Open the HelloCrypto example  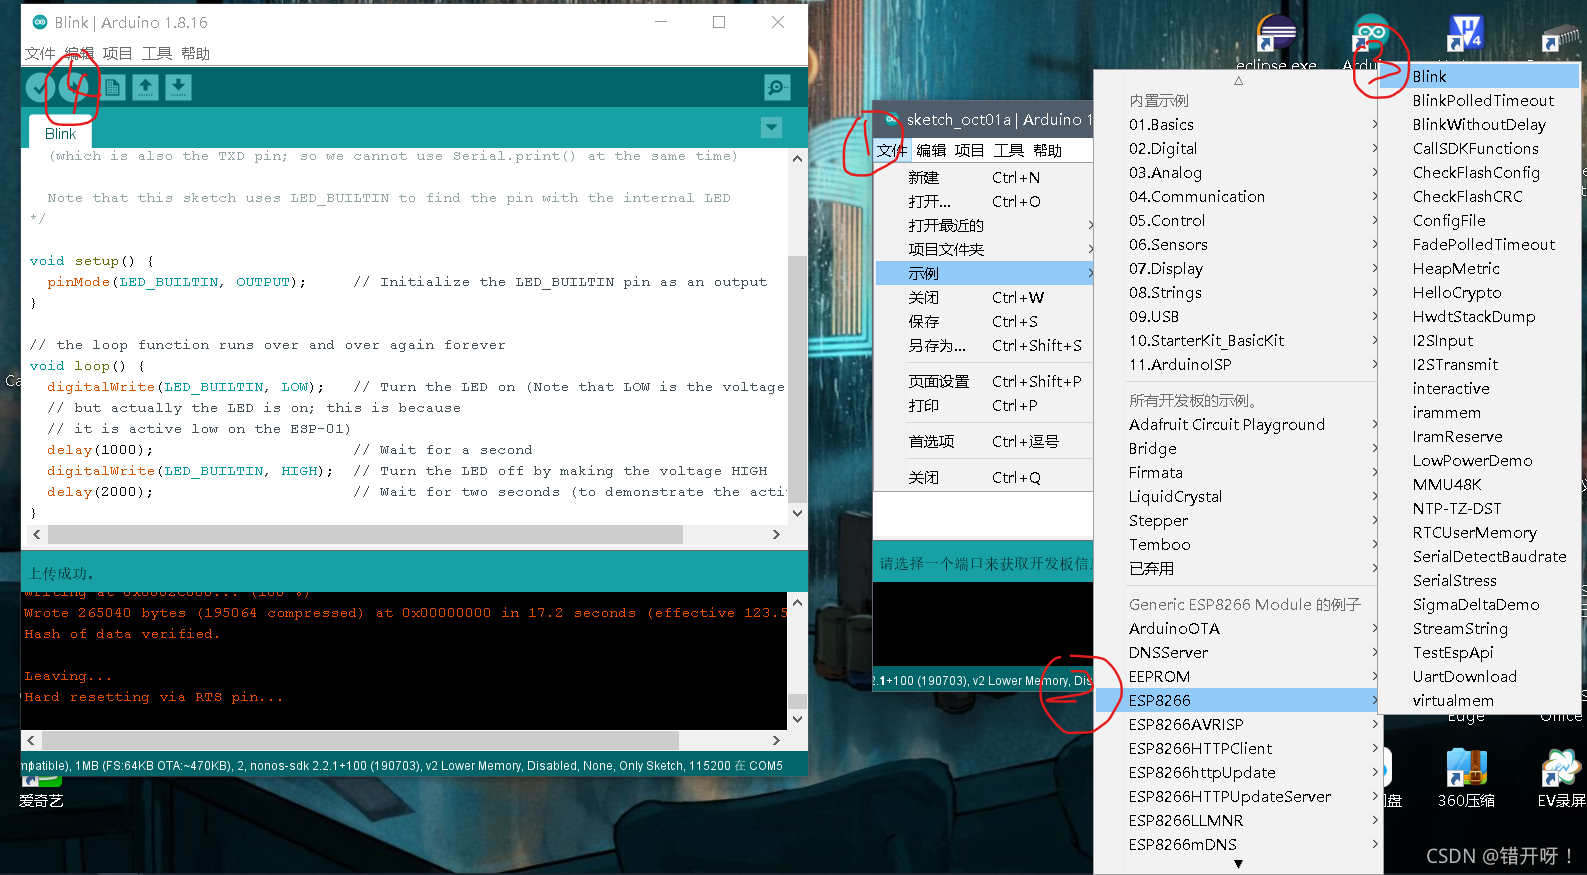1480,292
